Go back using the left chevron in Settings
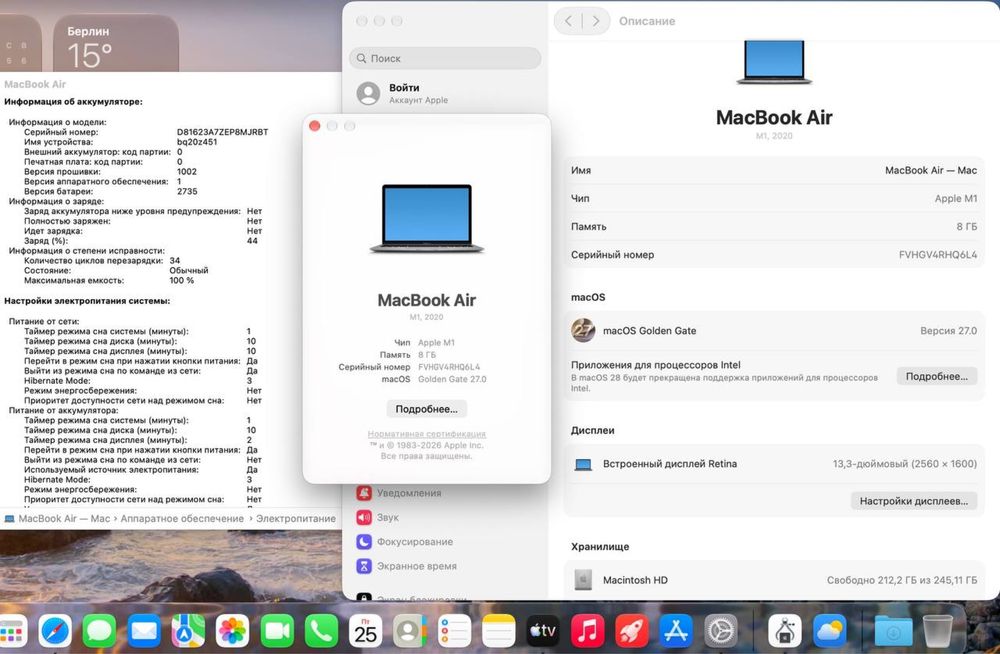Image resolution: width=1000 pixels, height=654 pixels. click(568, 21)
